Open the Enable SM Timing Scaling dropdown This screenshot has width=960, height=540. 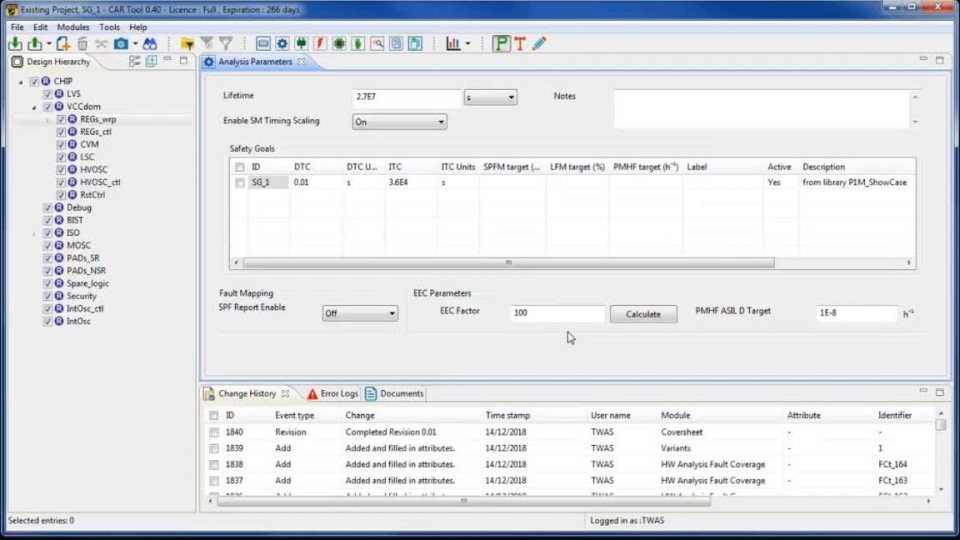tap(399, 122)
